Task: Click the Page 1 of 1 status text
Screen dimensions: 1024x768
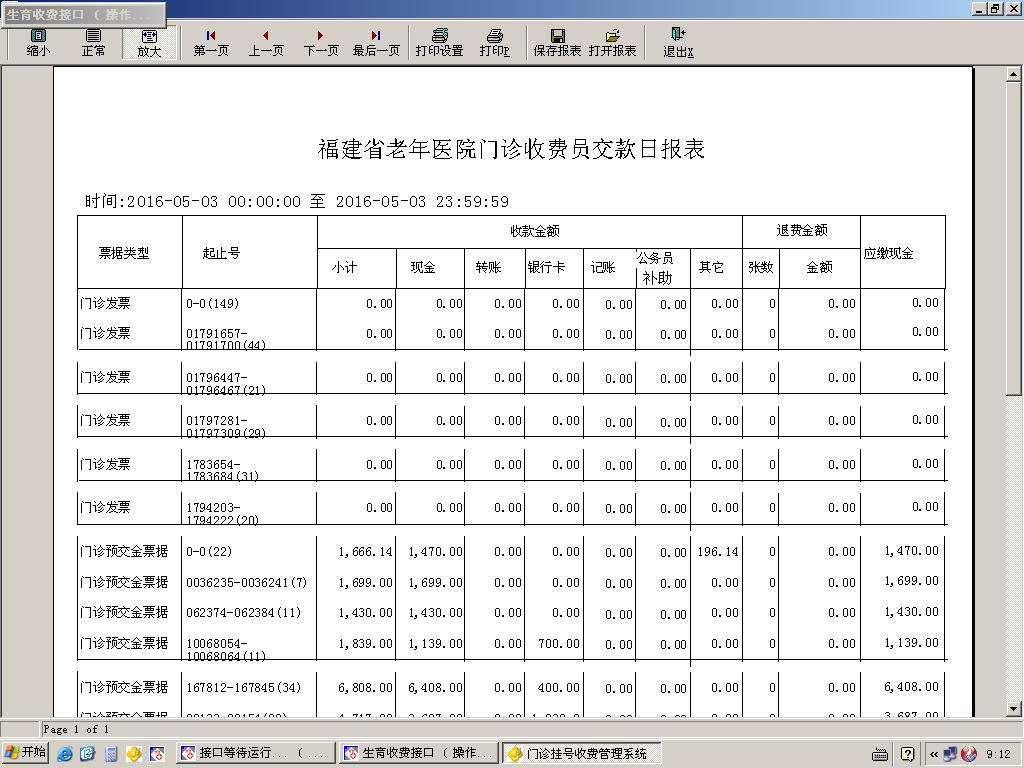Action: coord(76,729)
